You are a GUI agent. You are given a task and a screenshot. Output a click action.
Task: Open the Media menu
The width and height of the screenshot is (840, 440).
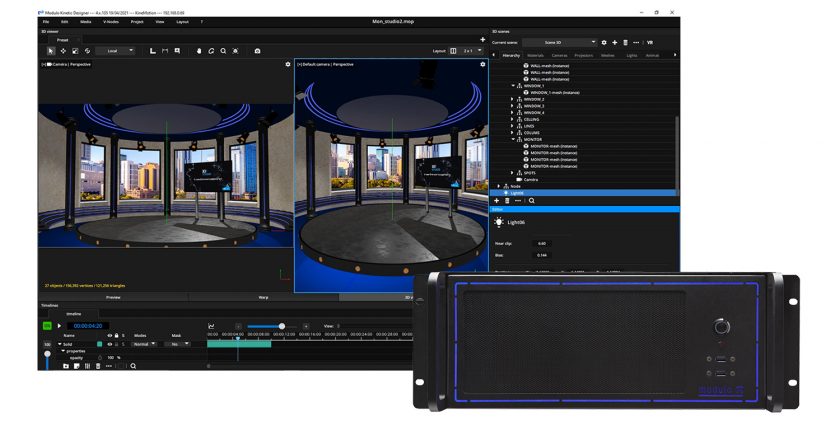(x=86, y=22)
